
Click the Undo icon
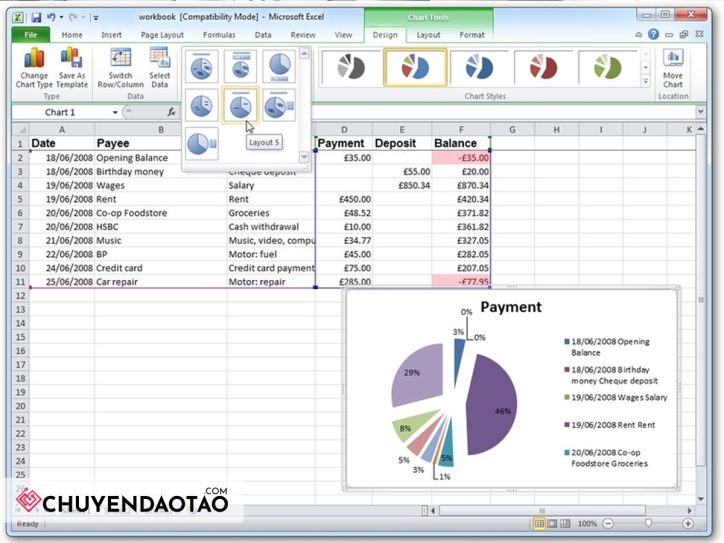point(50,18)
